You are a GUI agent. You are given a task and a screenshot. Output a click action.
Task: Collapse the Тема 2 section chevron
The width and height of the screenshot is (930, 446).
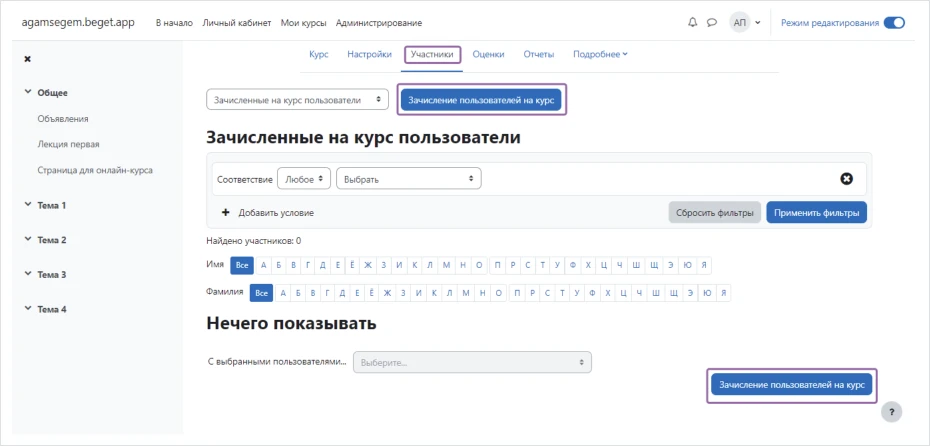pyautogui.click(x=27, y=240)
